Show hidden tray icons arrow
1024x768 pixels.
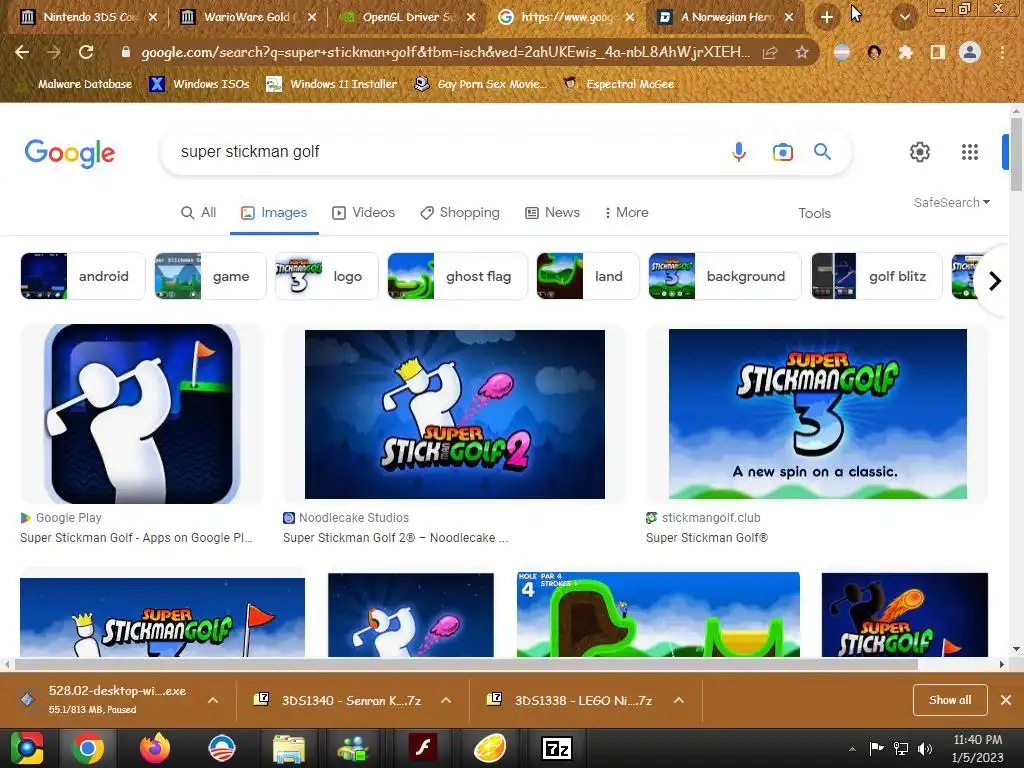pos(852,749)
